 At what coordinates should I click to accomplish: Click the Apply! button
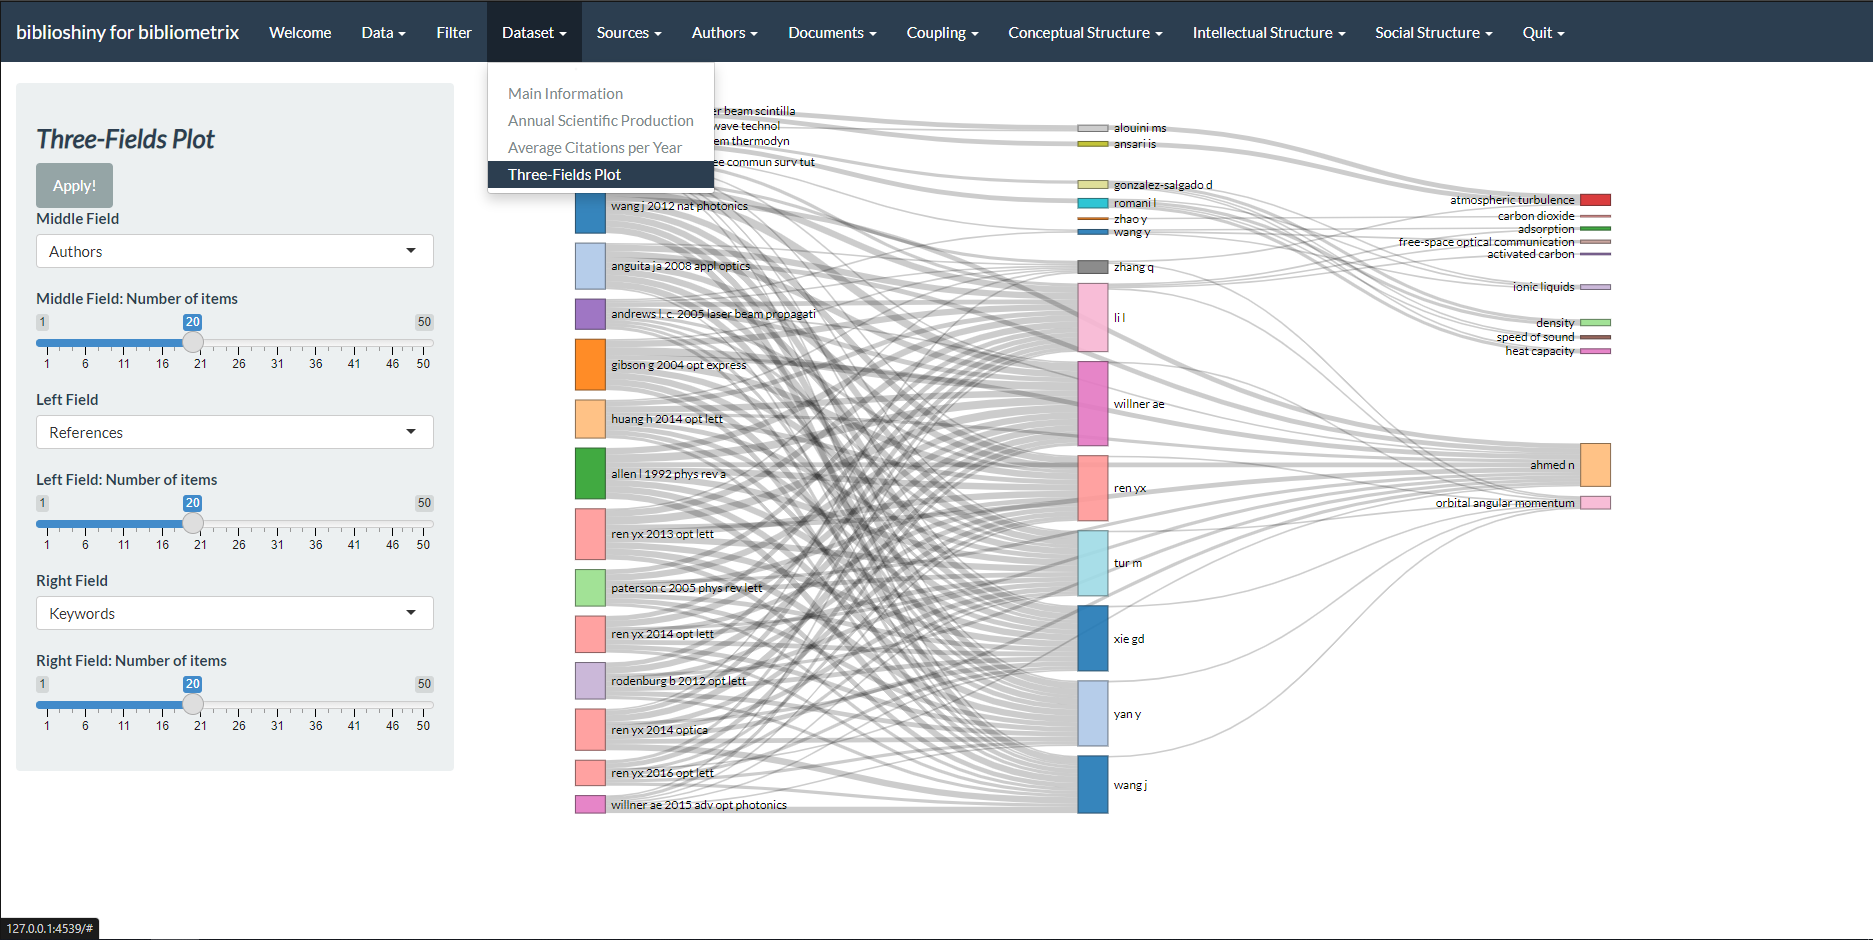(x=74, y=185)
